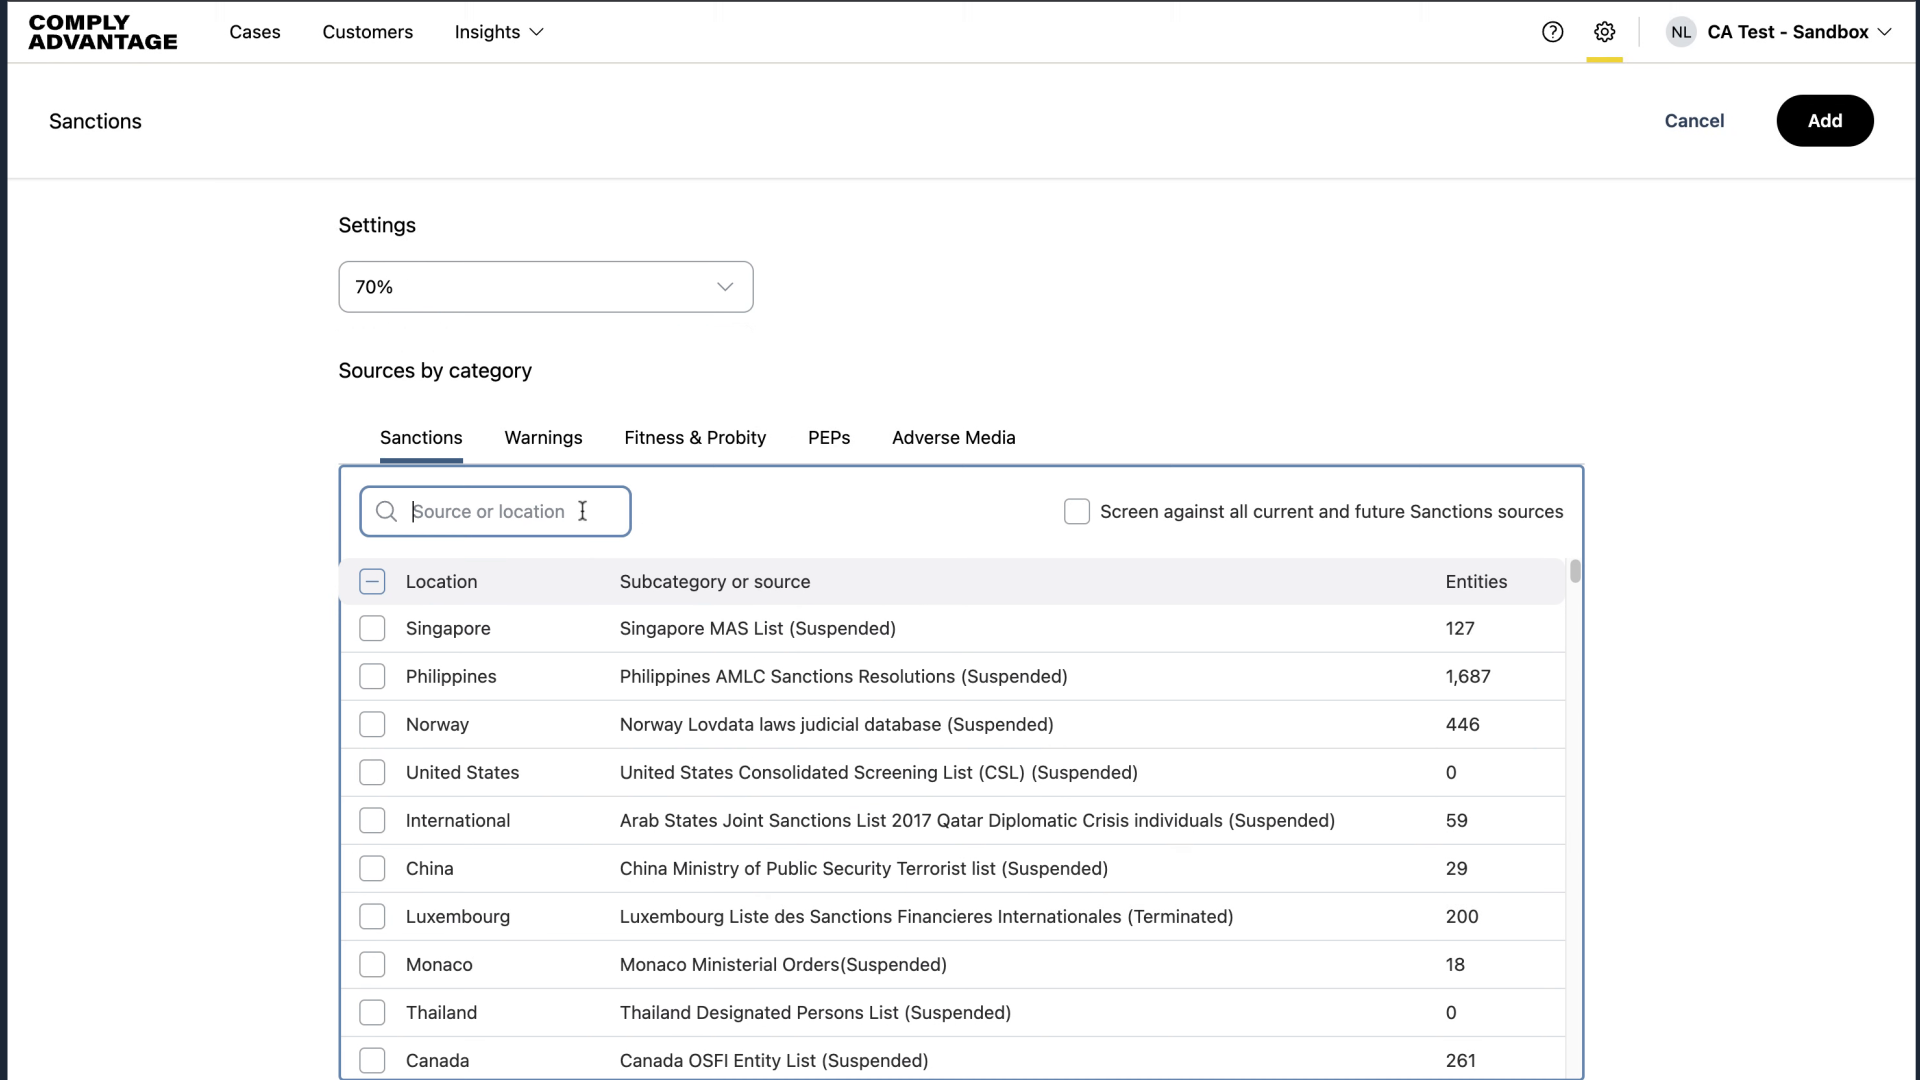Open the 70% match threshold dropdown
The height and width of the screenshot is (1080, 1920).
pyautogui.click(x=545, y=287)
